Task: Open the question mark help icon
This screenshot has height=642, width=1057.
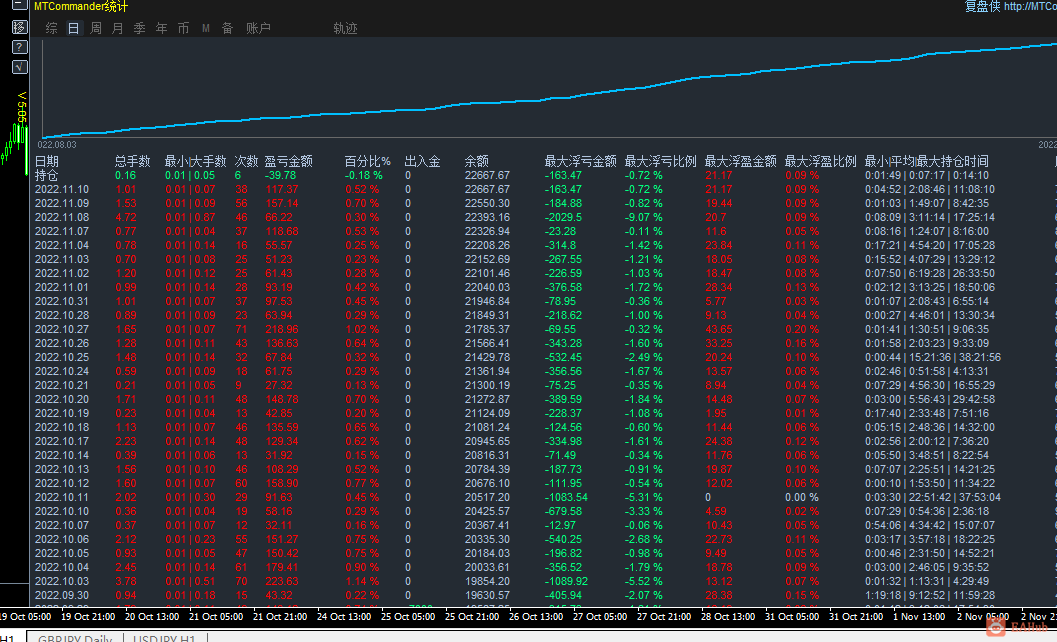Action: pyautogui.click(x=19, y=47)
